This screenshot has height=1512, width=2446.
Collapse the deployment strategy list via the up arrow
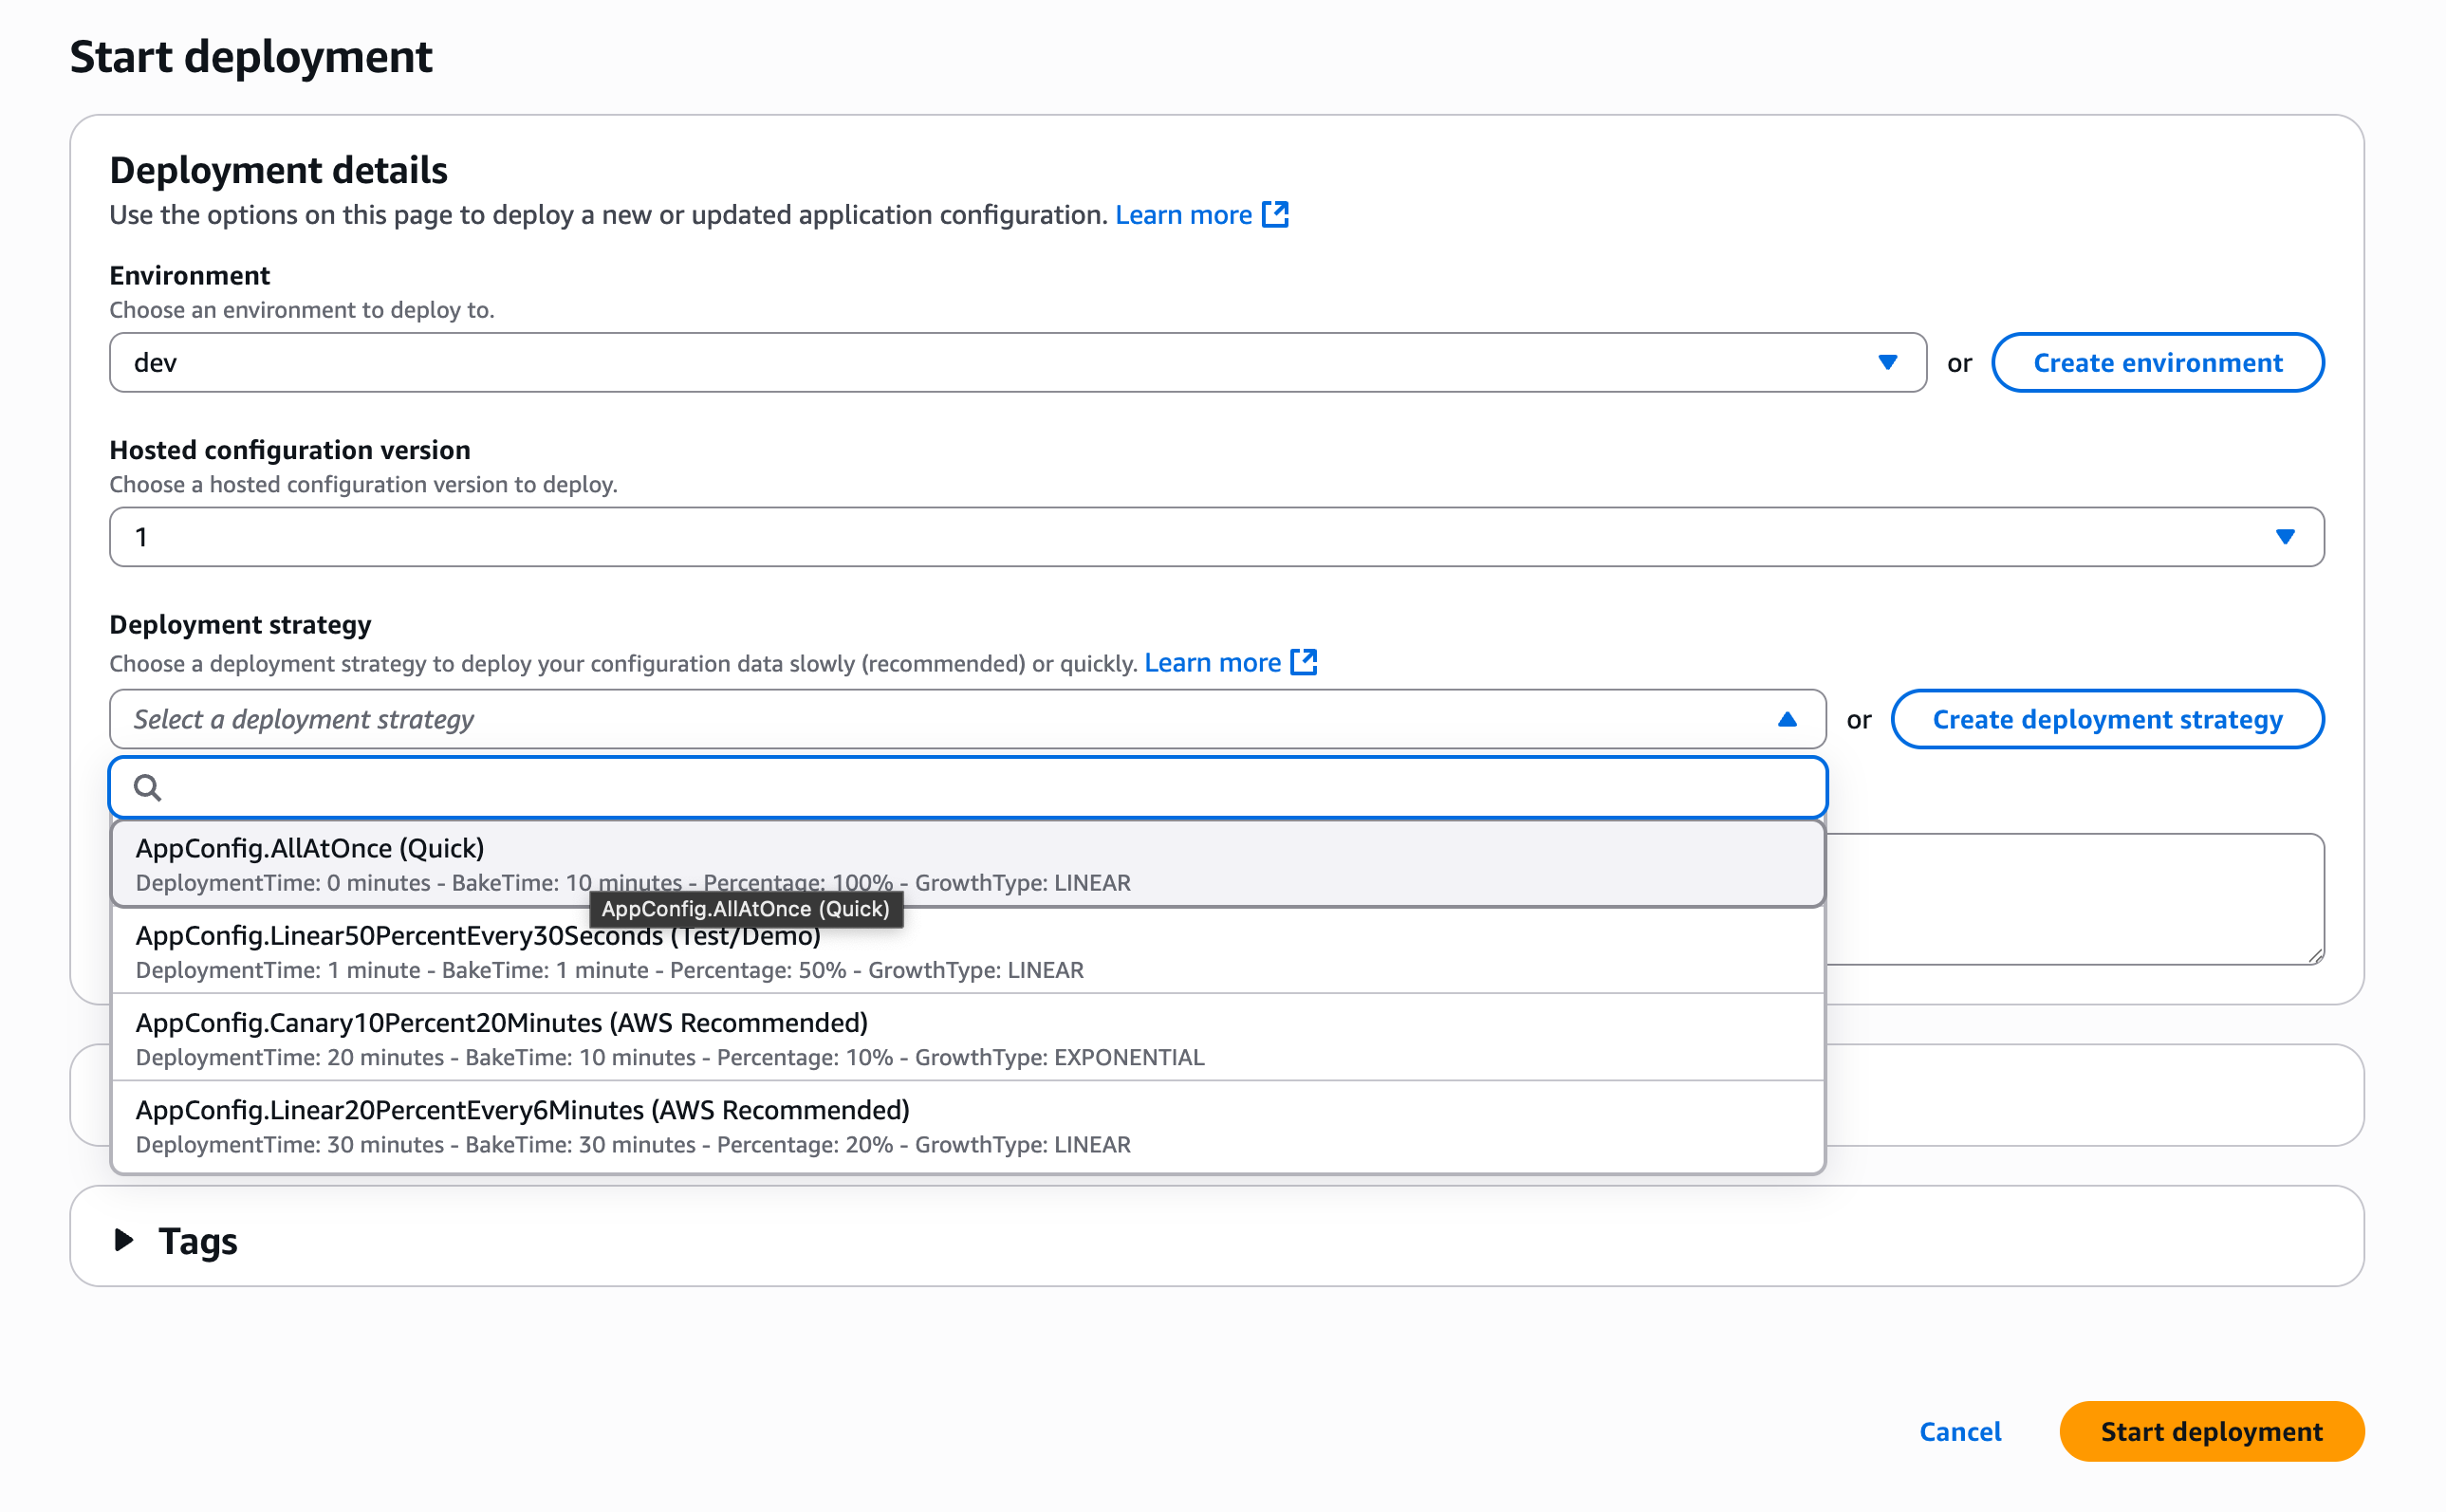click(x=1787, y=719)
